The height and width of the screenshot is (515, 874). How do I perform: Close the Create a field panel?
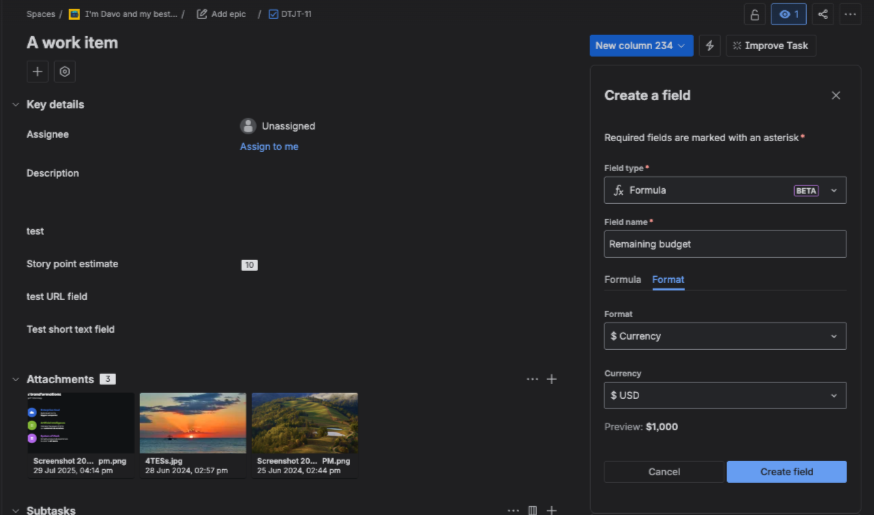pyautogui.click(x=836, y=95)
